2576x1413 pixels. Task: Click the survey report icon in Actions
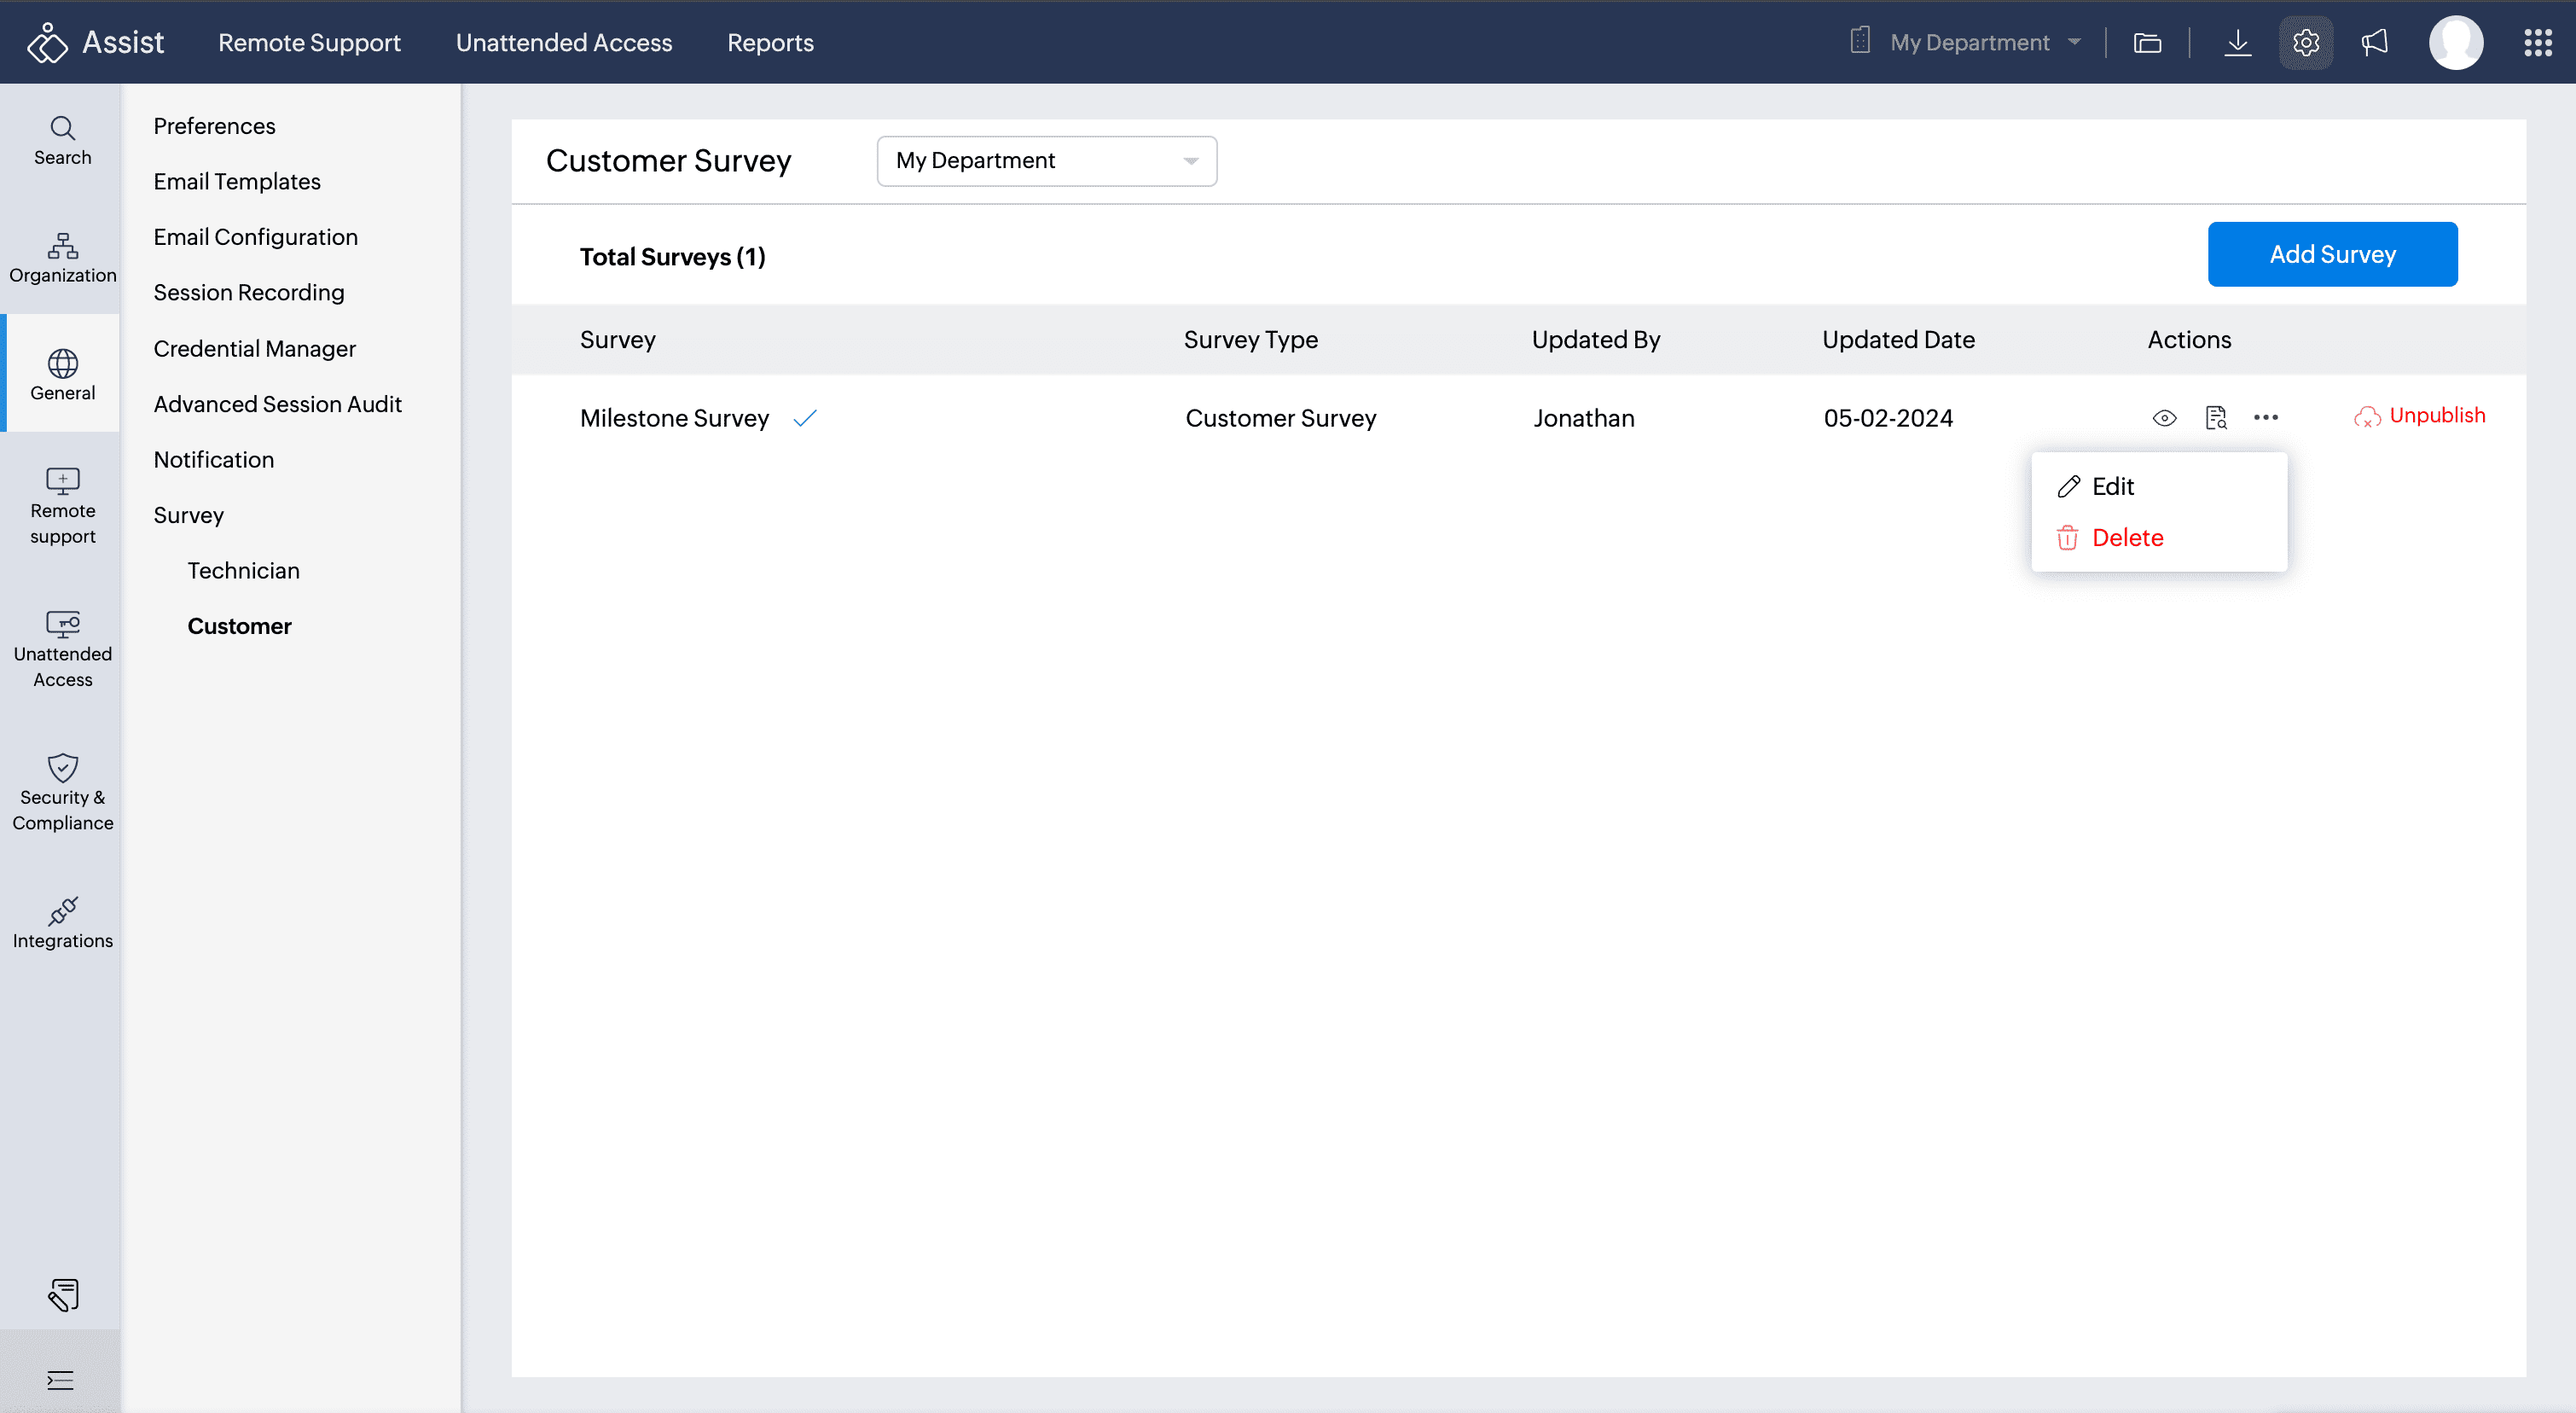tap(2215, 418)
